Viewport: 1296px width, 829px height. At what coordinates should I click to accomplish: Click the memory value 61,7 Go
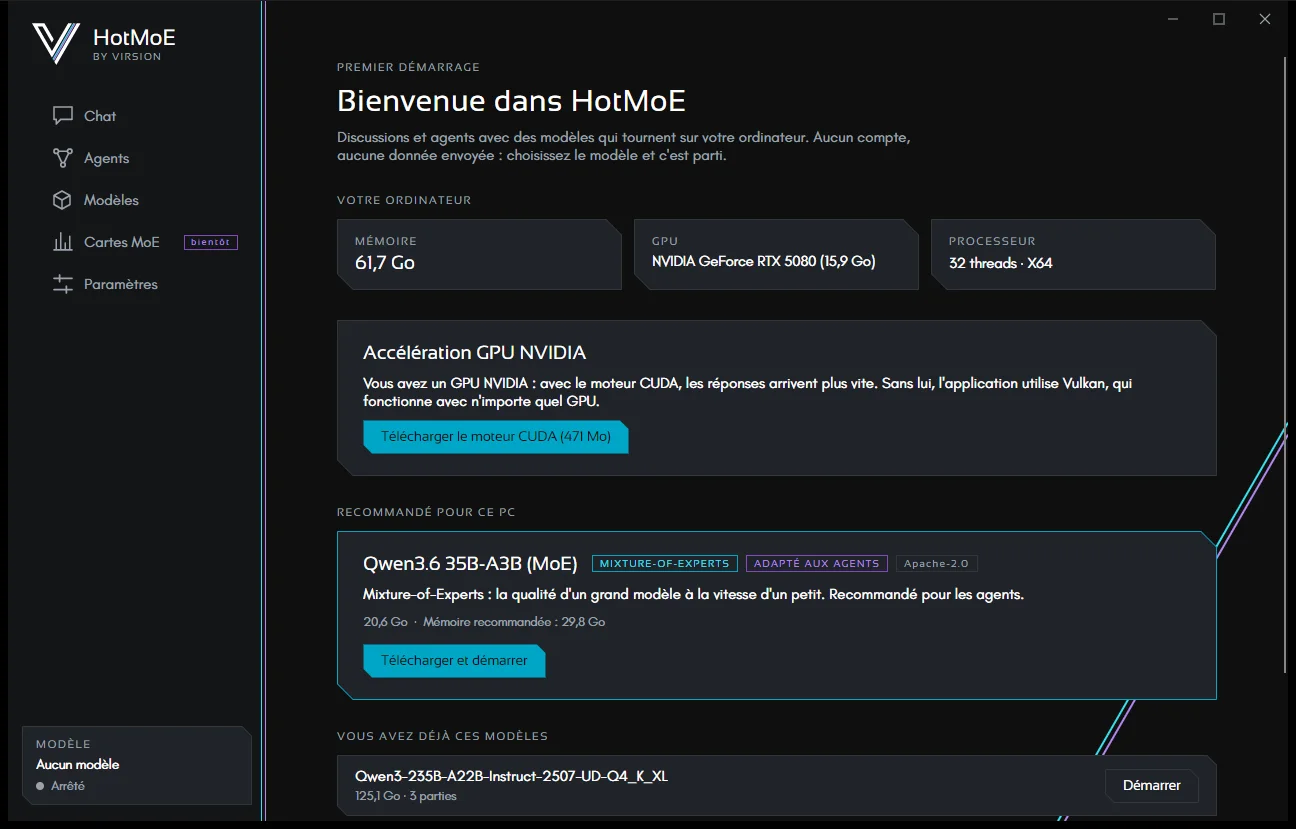tap(385, 263)
